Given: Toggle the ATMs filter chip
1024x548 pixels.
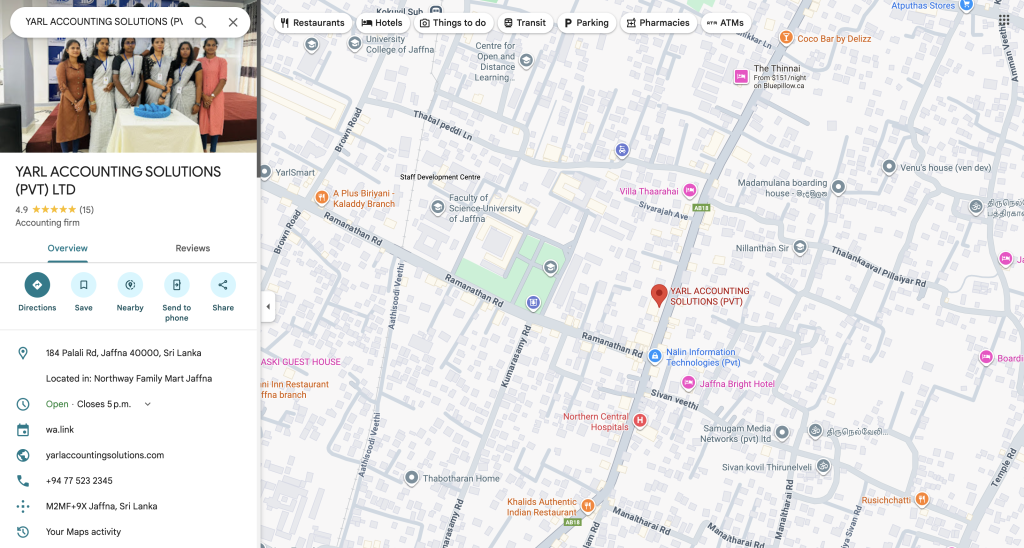Looking at the screenshot, I should (x=724, y=23).
